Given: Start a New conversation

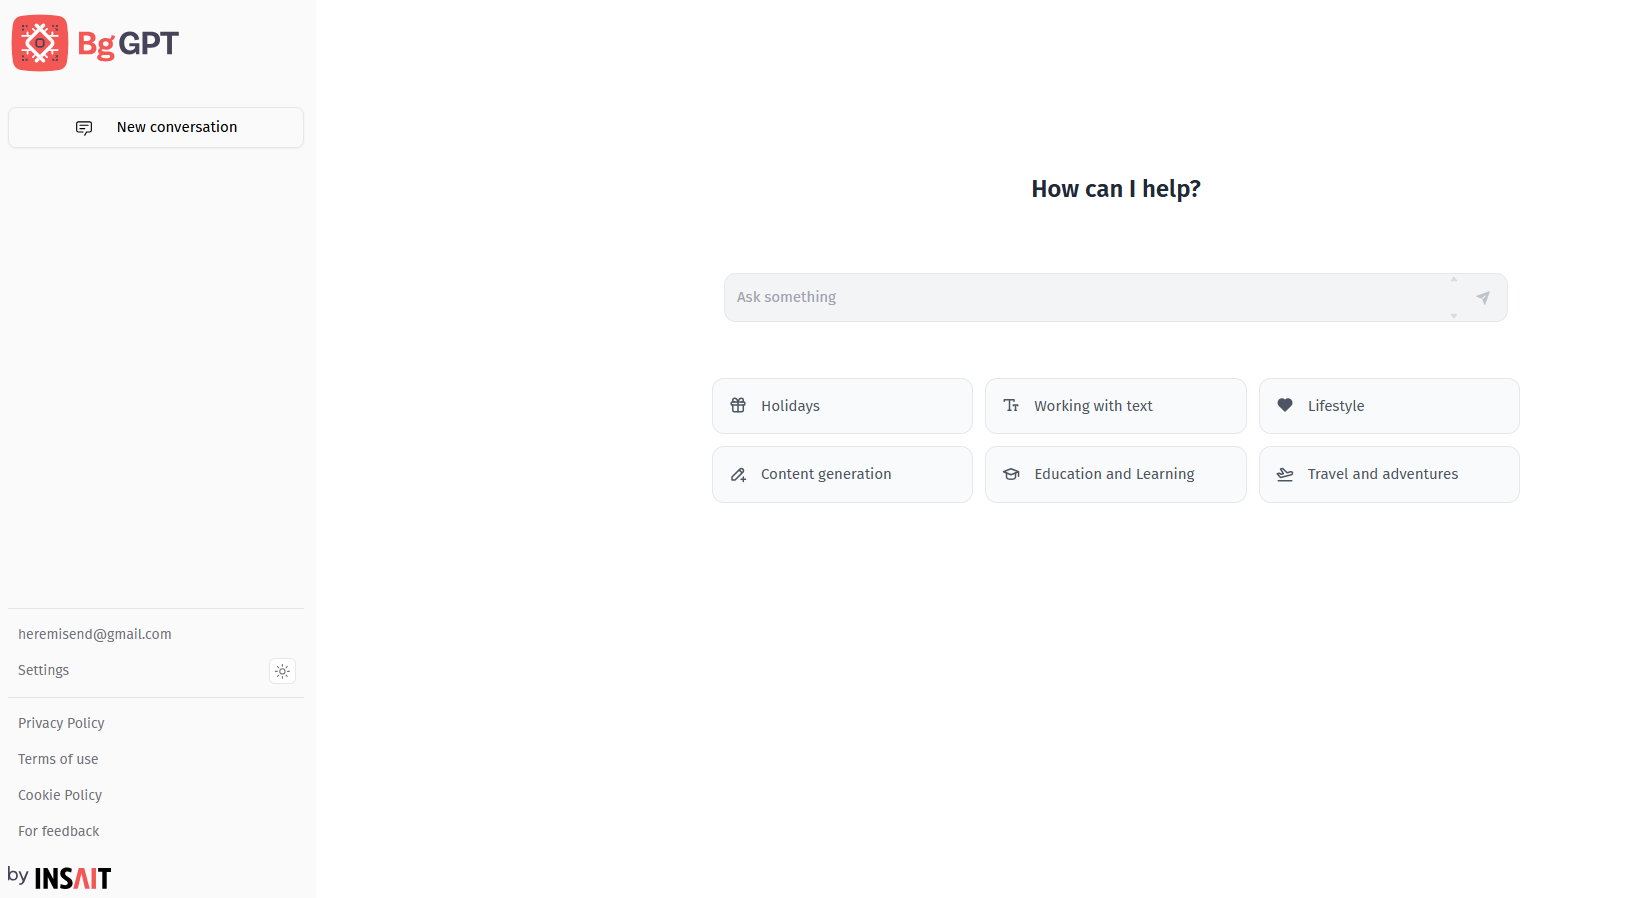Looking at the screenshot, I should 156,127.
